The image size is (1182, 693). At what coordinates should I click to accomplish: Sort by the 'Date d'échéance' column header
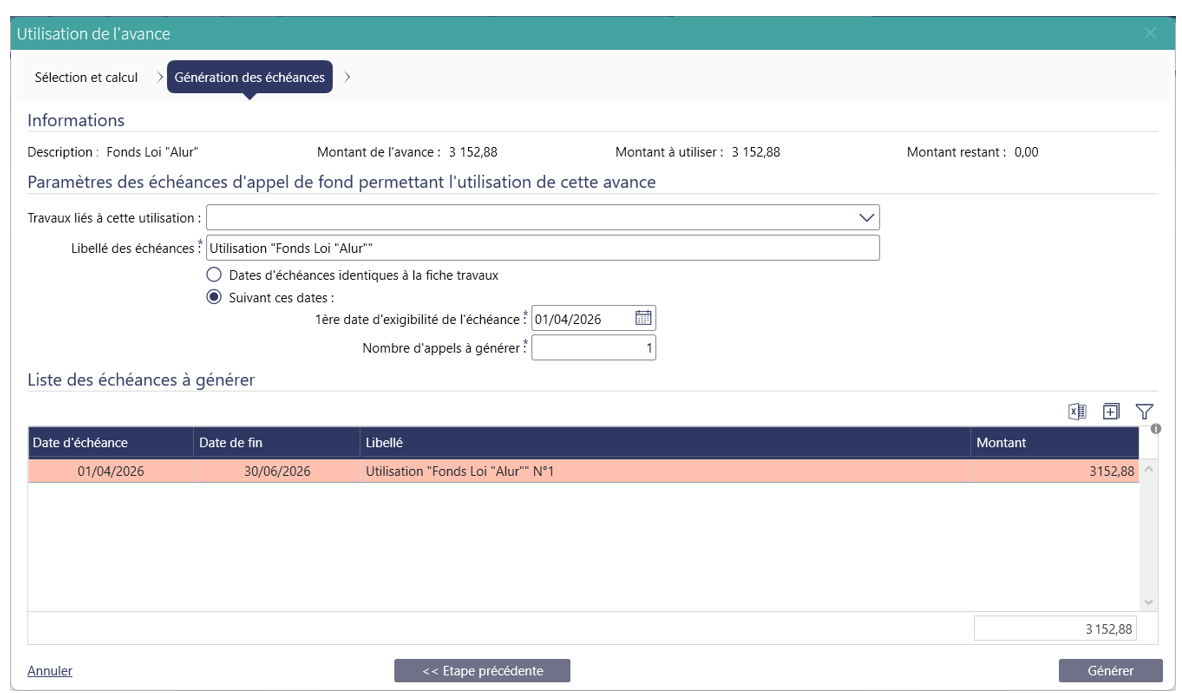pyautogui.click(x=110, y=443)
